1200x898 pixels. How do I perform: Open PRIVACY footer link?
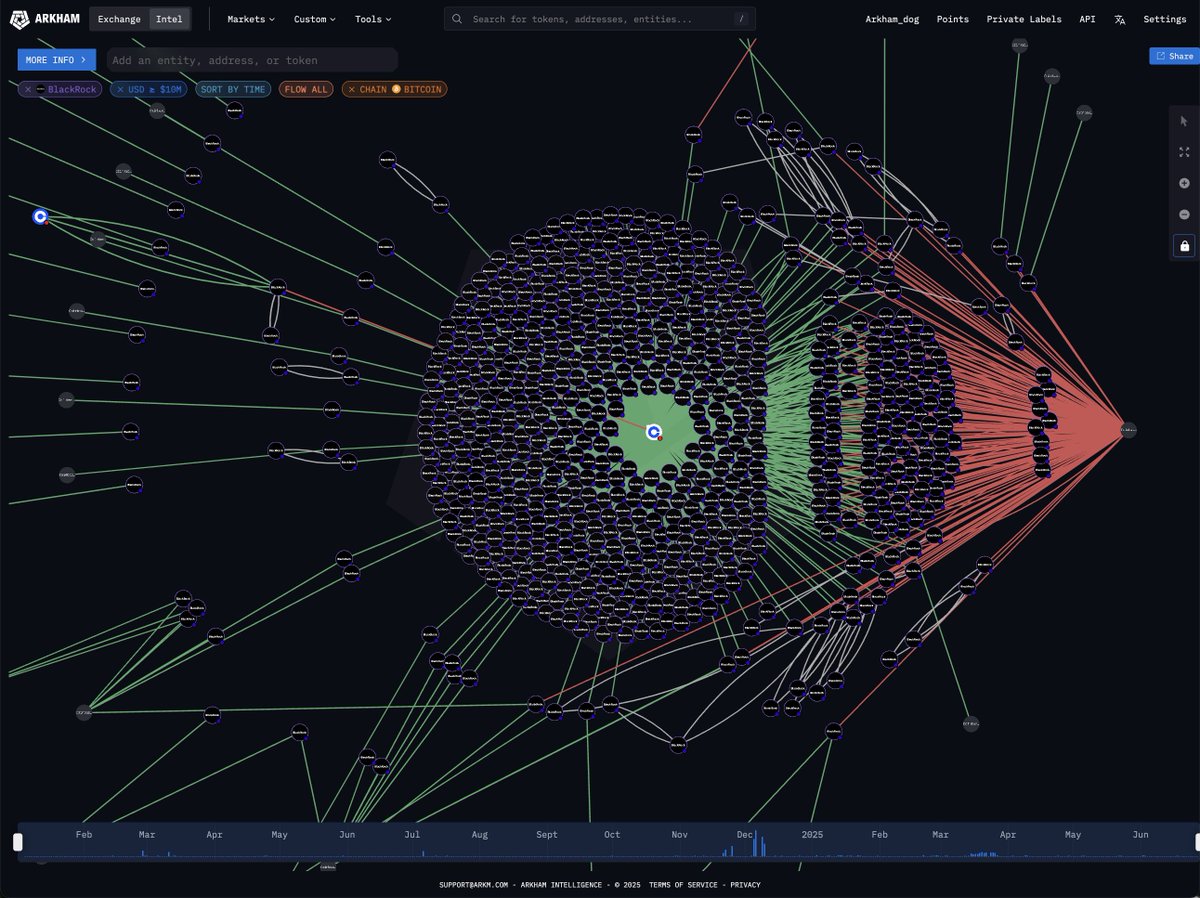tap(745, 884)
